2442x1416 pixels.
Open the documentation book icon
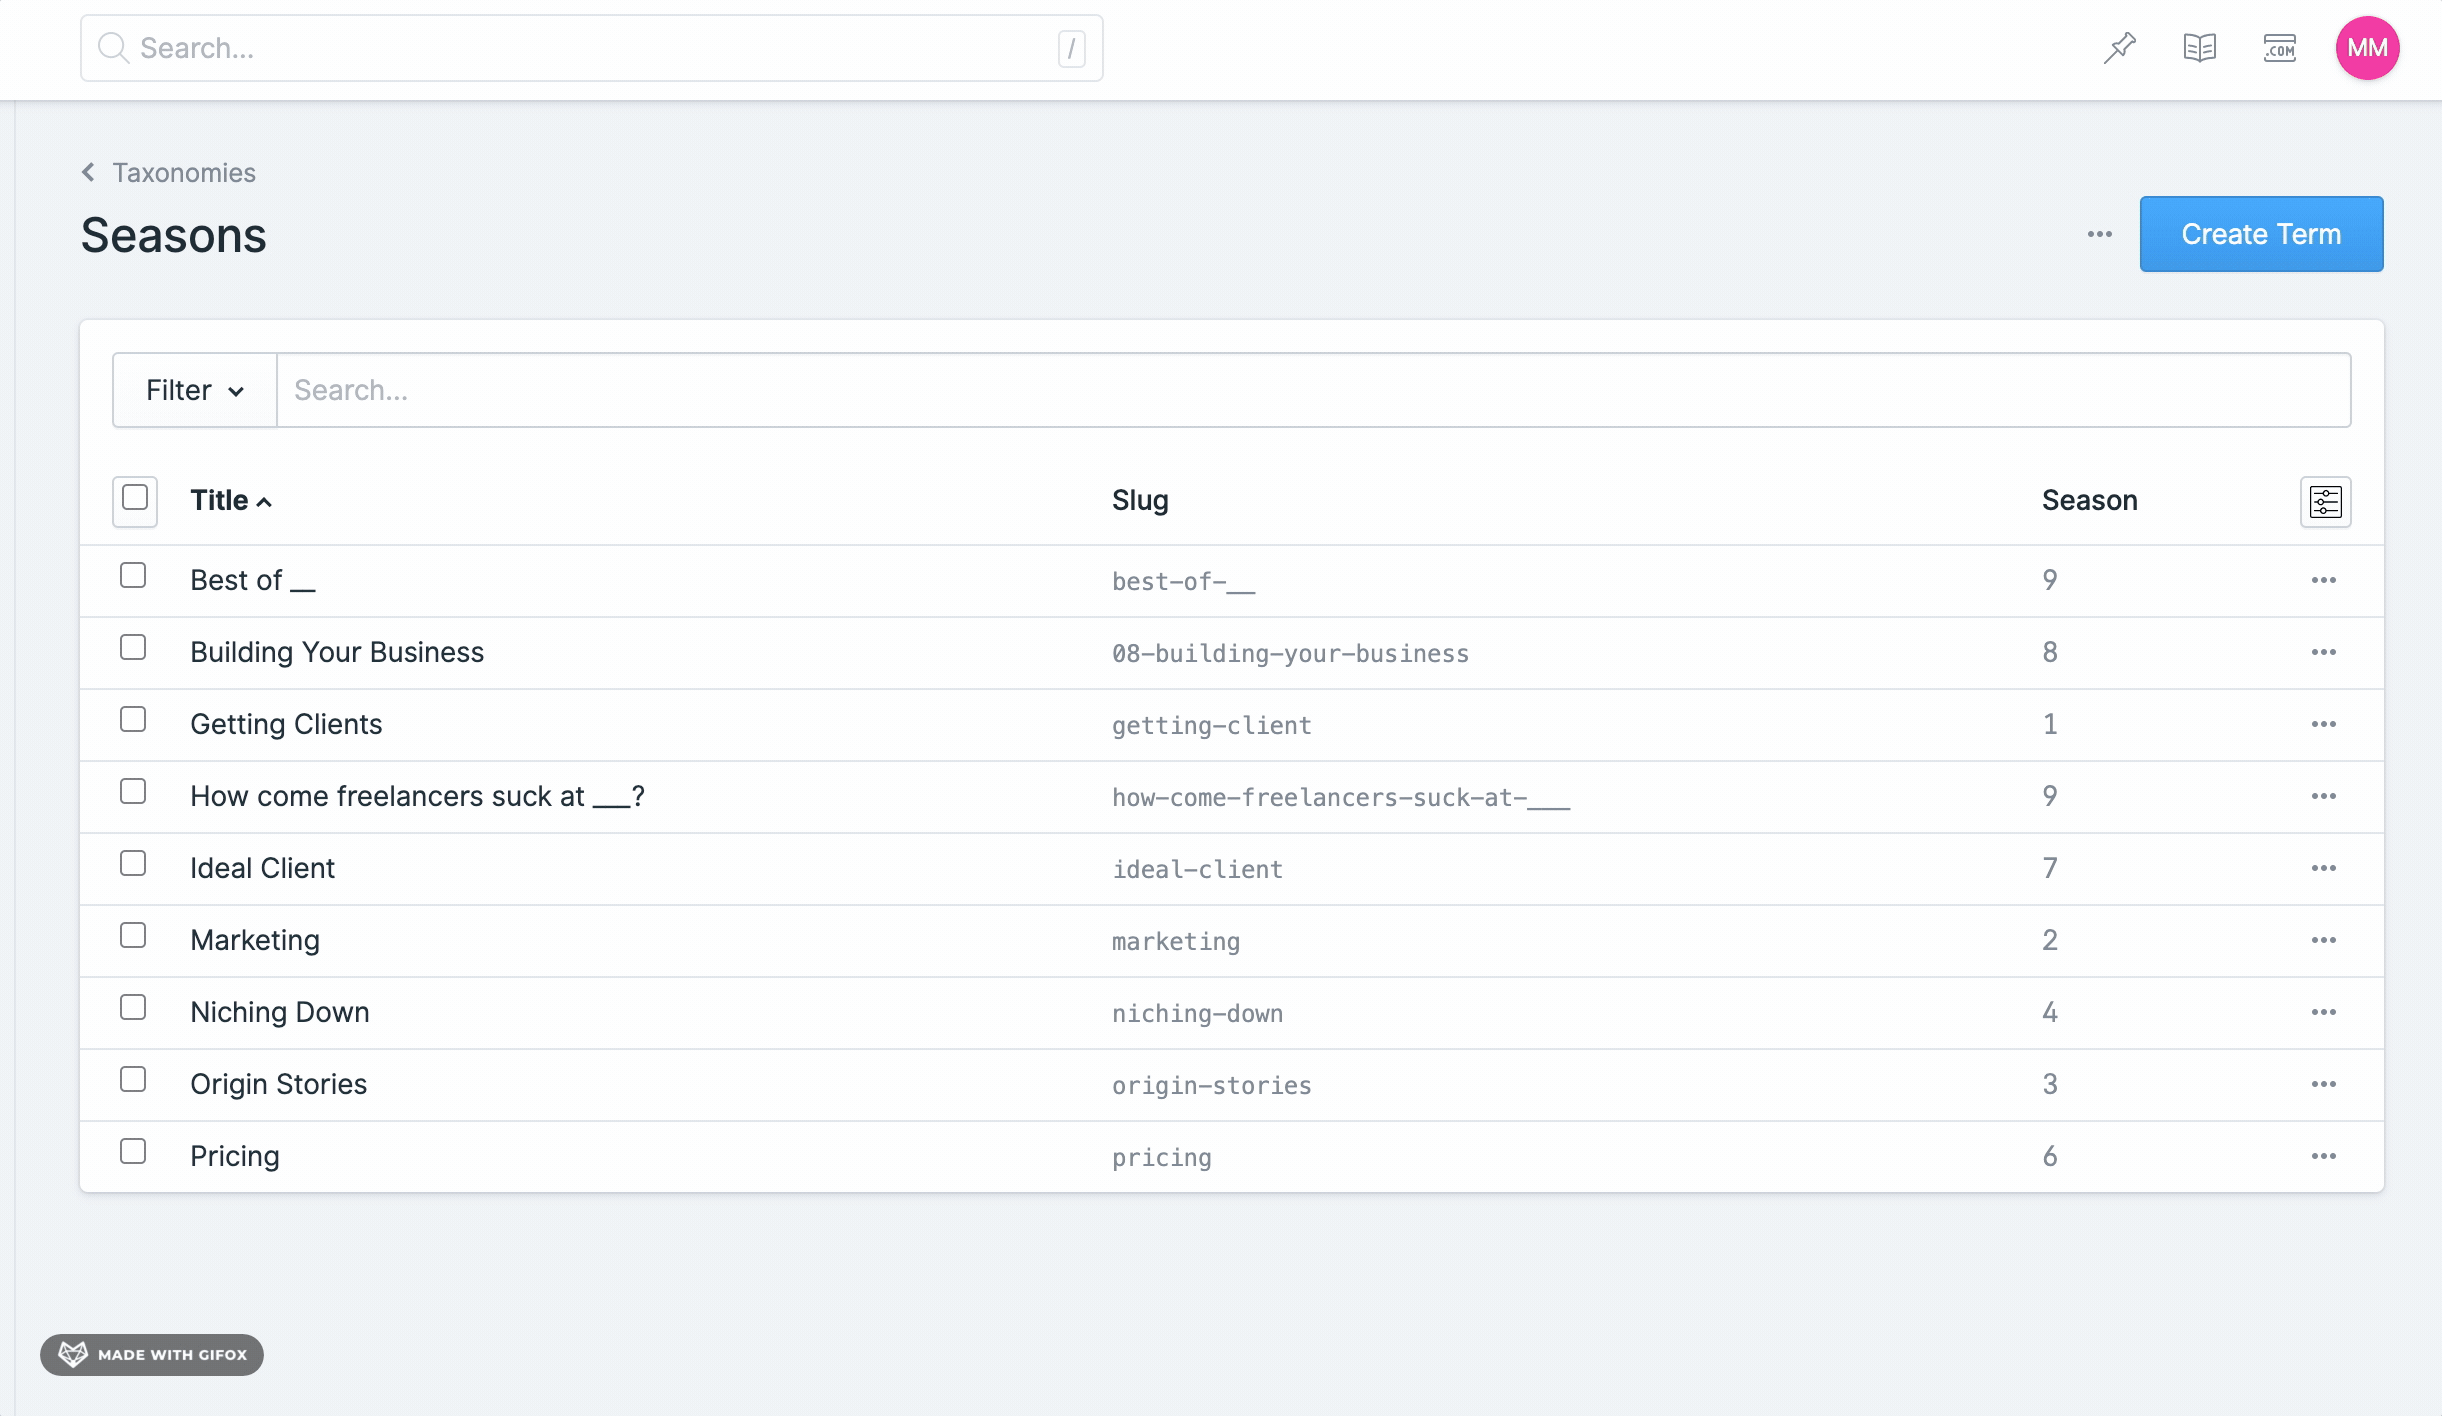tap(2199, 48)
